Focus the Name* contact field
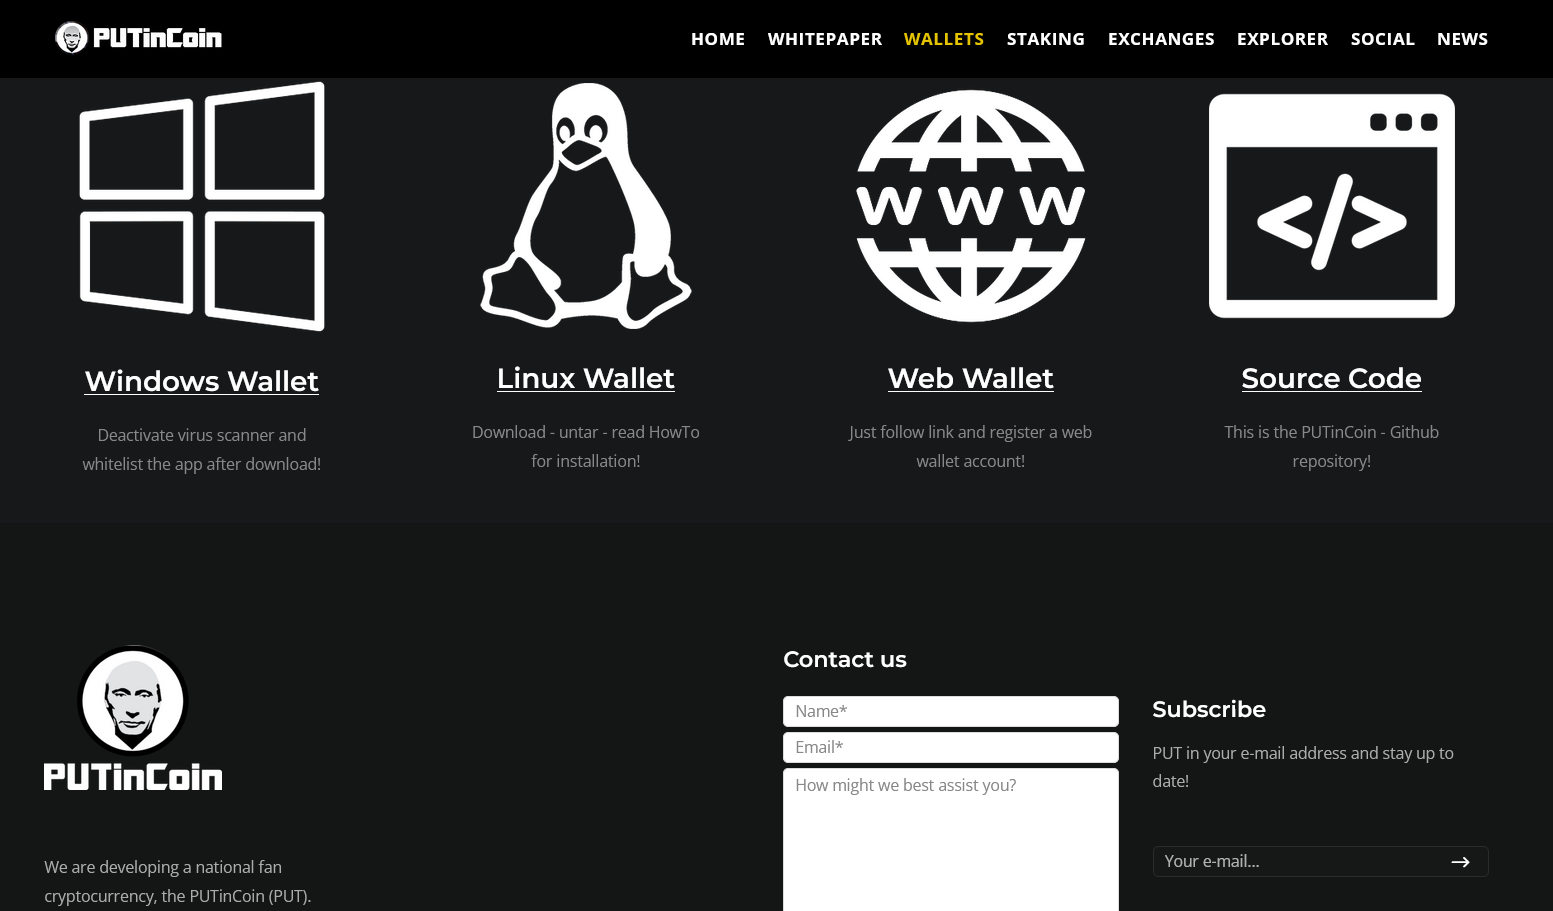1553x911 pixels. tap(951, 711)
